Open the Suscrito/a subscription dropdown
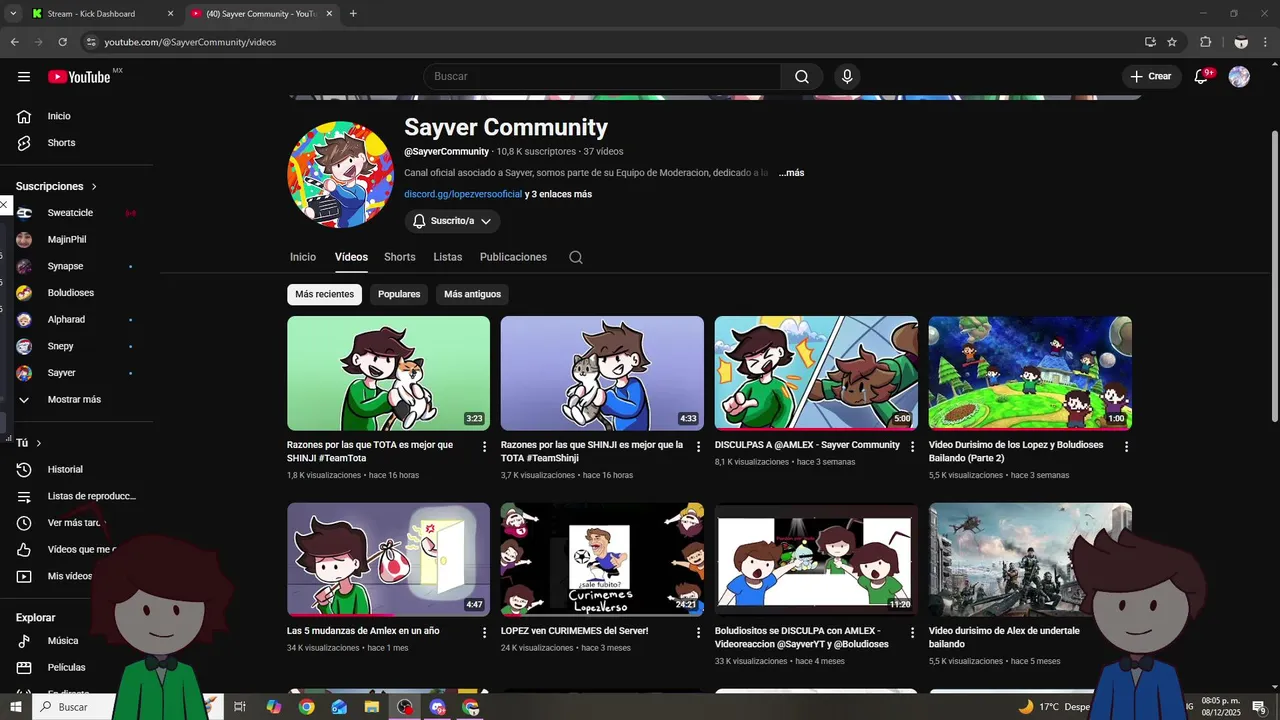The width and height of the screenshot is (1280, 720). click(x=452, y=221)
